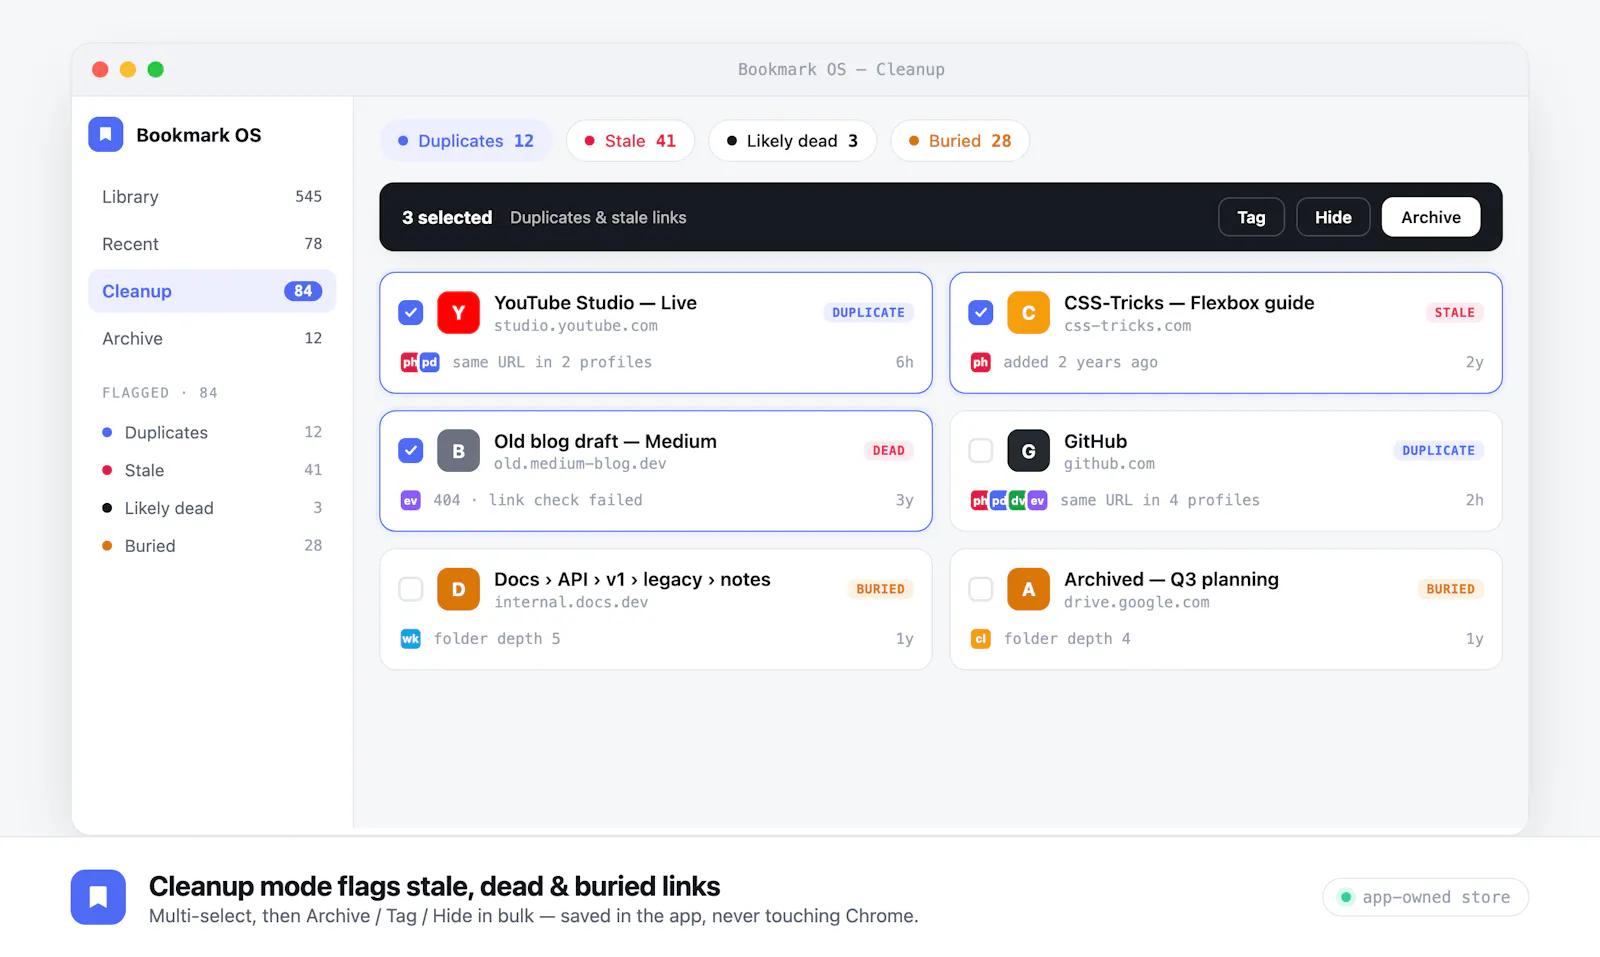
Task: Click the '3 selected' text in selection bar
Action: (447, 217)
